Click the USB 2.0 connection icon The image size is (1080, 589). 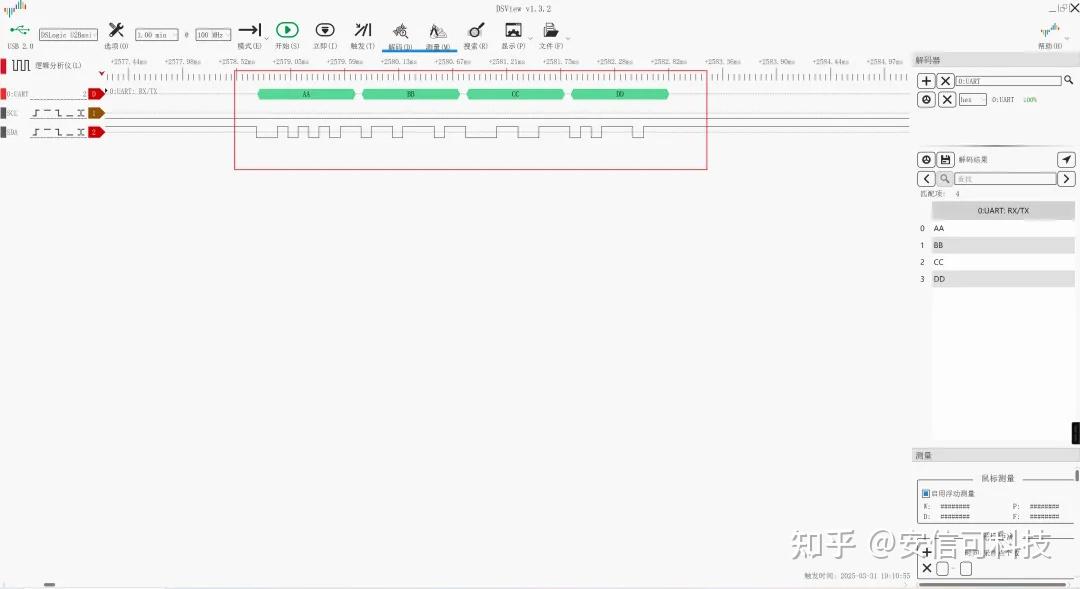[x=19, y=30]
